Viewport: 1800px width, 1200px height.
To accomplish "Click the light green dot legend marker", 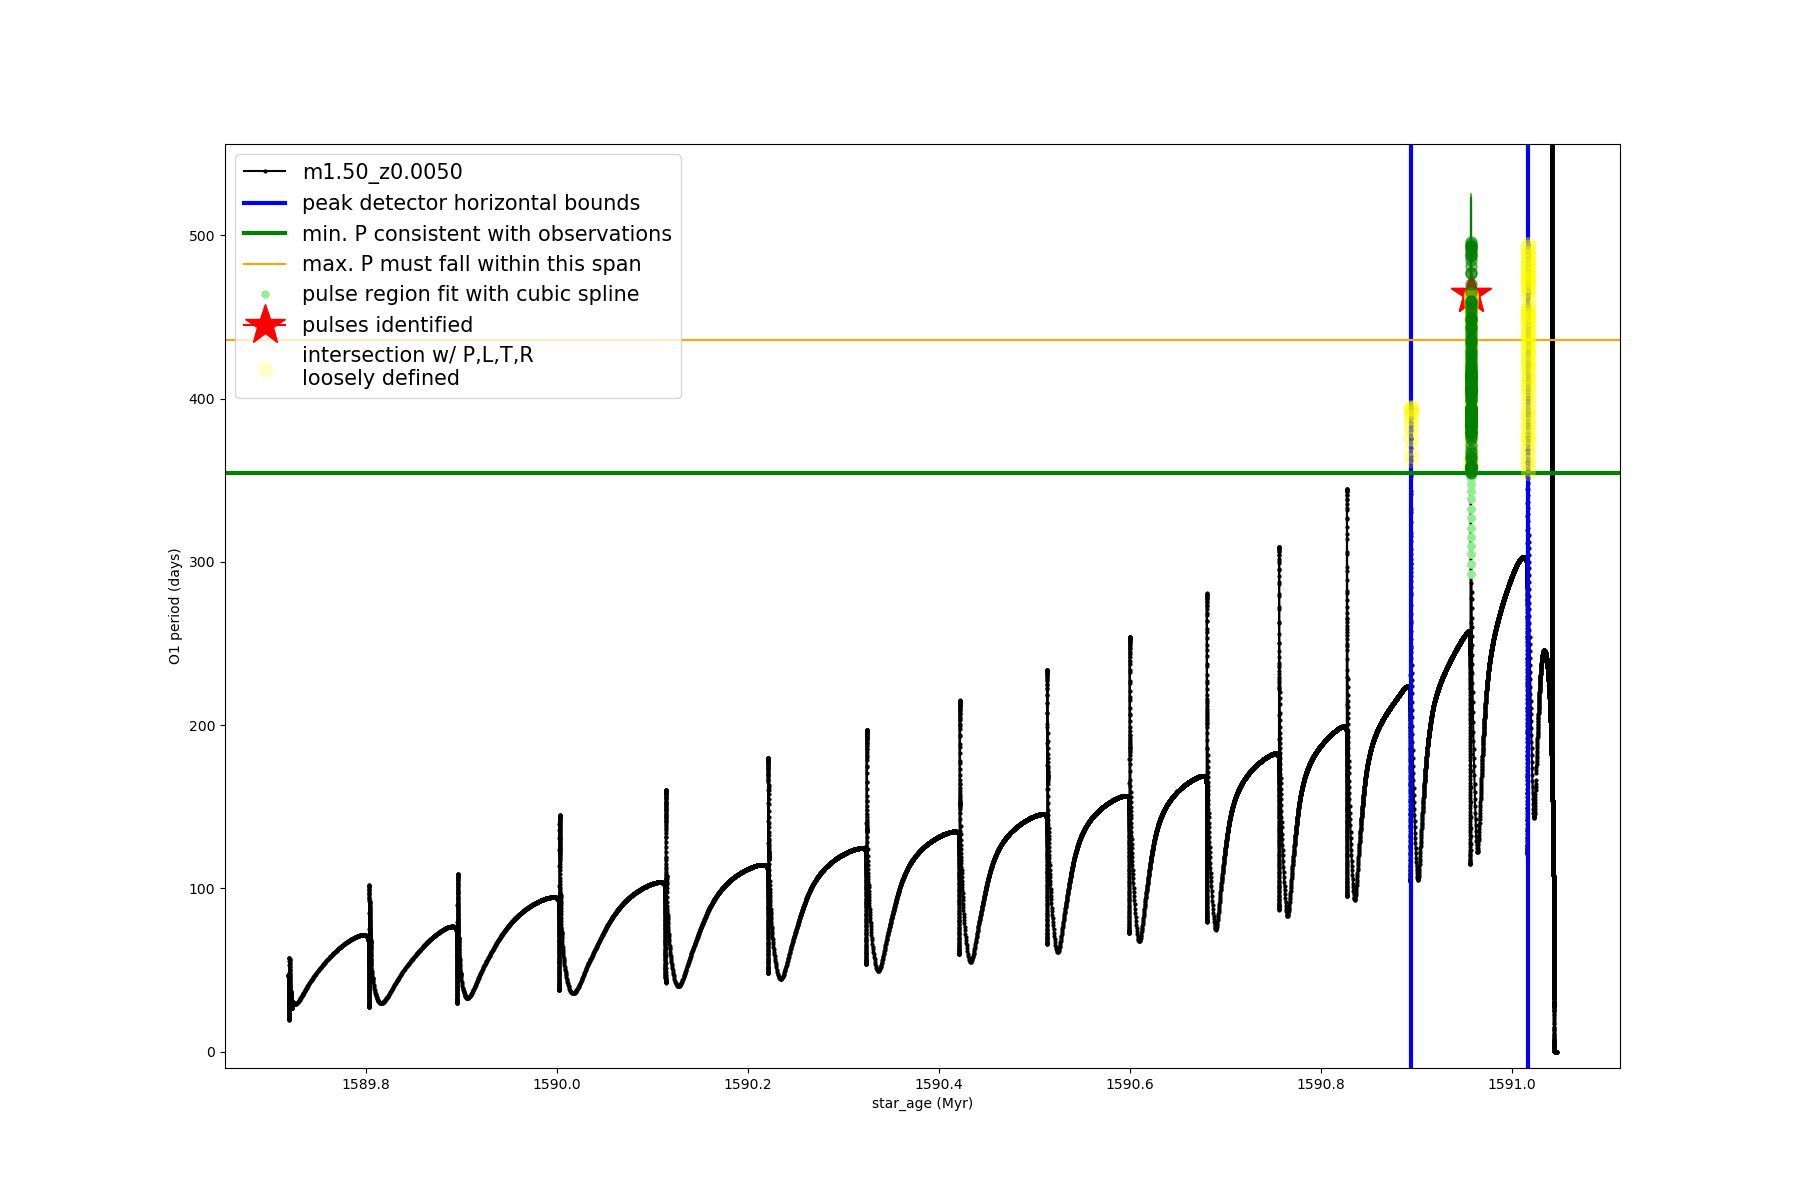I will click(x=265, y=294).
